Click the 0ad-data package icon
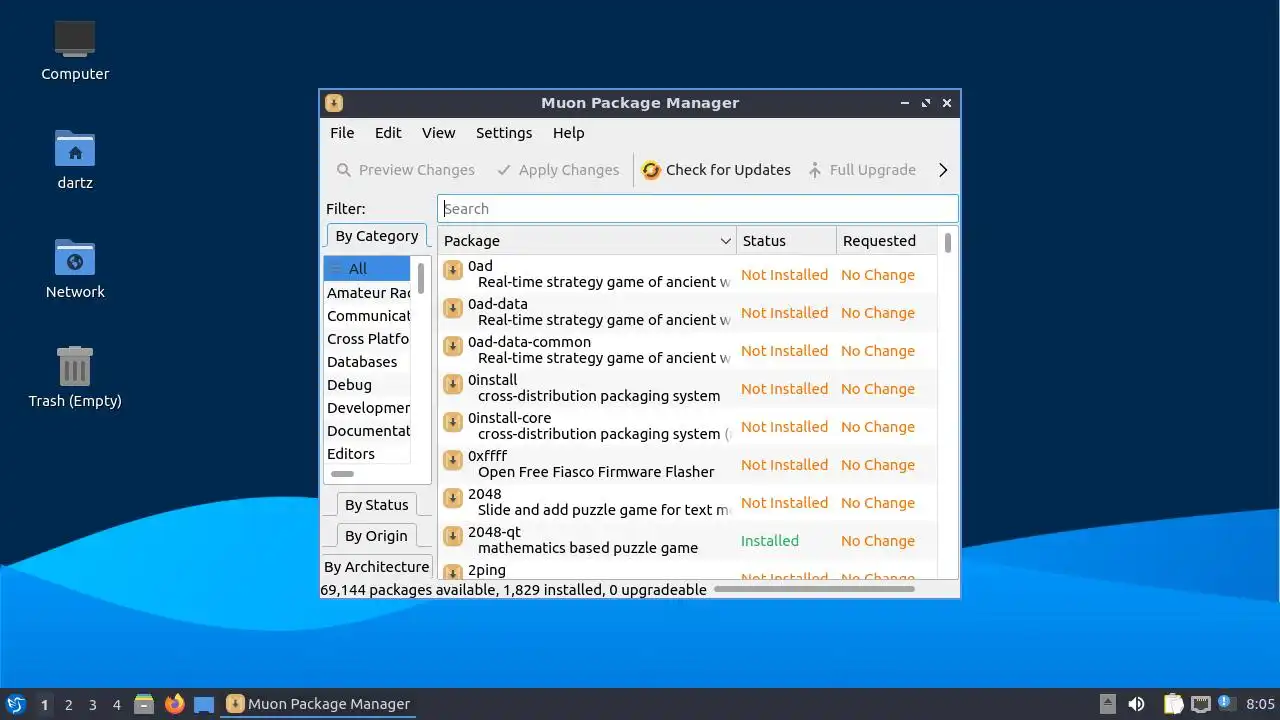This screenshot has width=1280, height=720. click(453, 309)
